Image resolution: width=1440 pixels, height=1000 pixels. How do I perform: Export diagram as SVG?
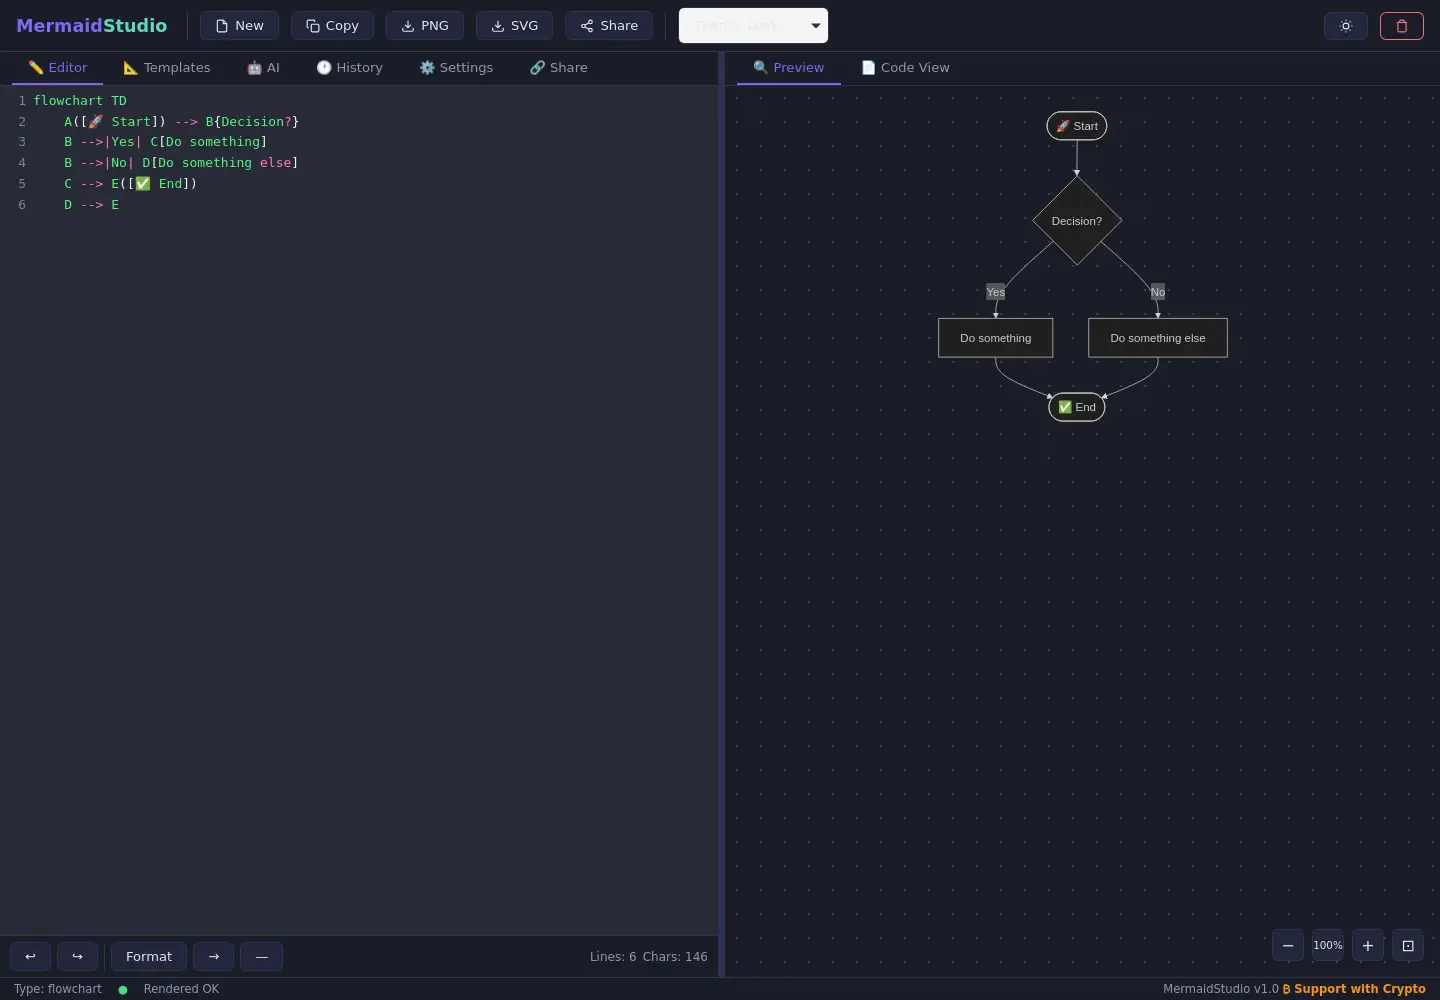pyautogui.click(x=514, y=26)
